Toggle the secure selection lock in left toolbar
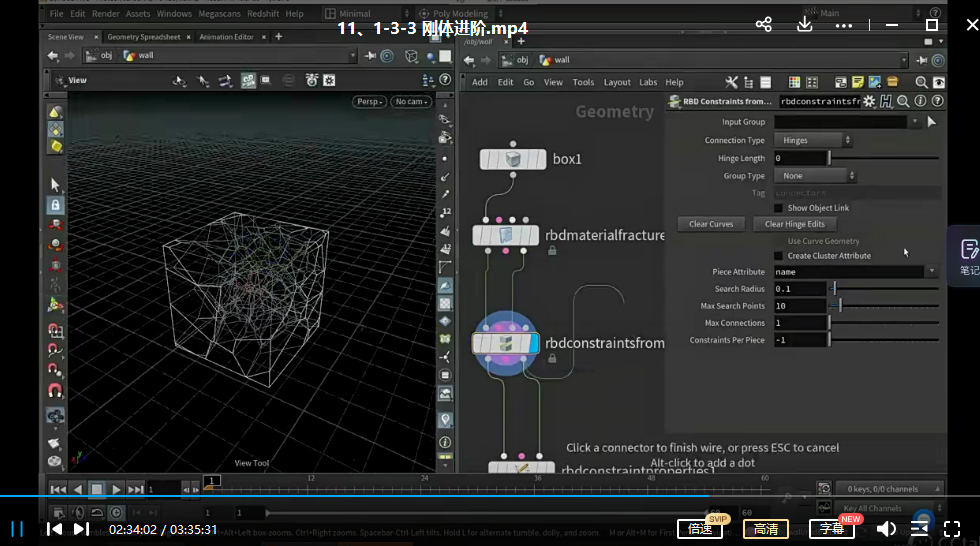The image size is (980, 546). tap(55, 205)
